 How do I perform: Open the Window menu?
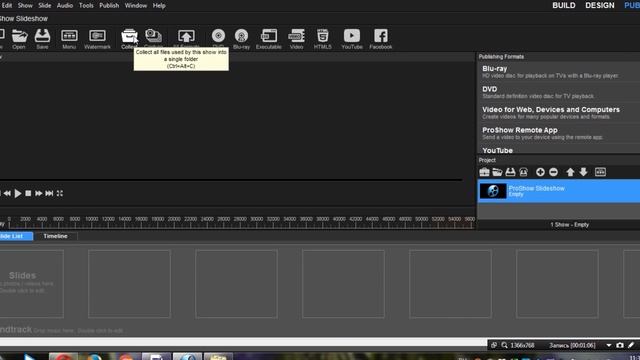[136, 6]
